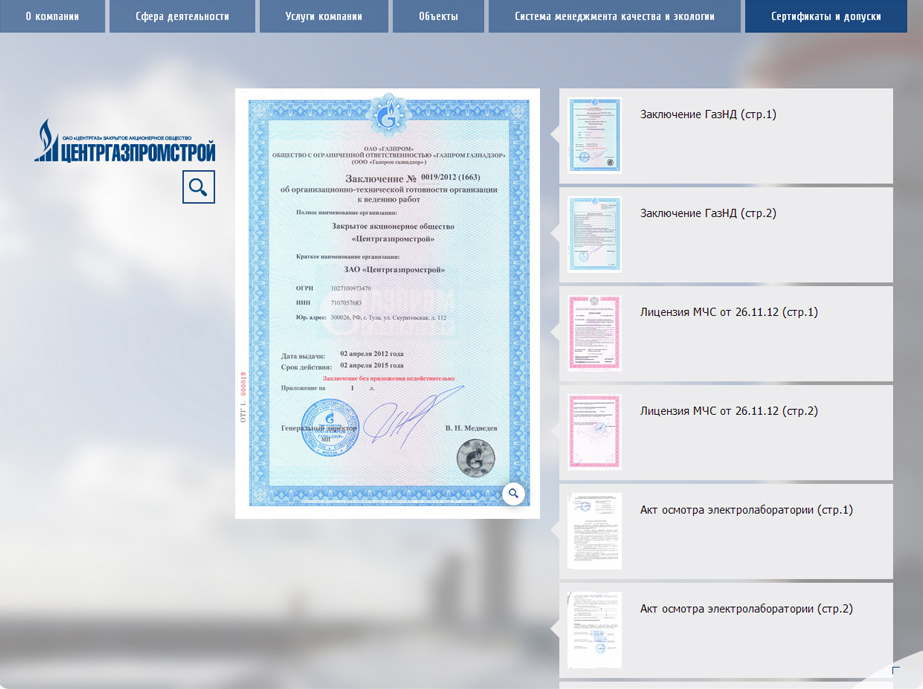This screenshot has height=689, width=923.
Task: Select thumbnail Акт осмотра электролаборатории (стр.2)
Action: (595, 630)
